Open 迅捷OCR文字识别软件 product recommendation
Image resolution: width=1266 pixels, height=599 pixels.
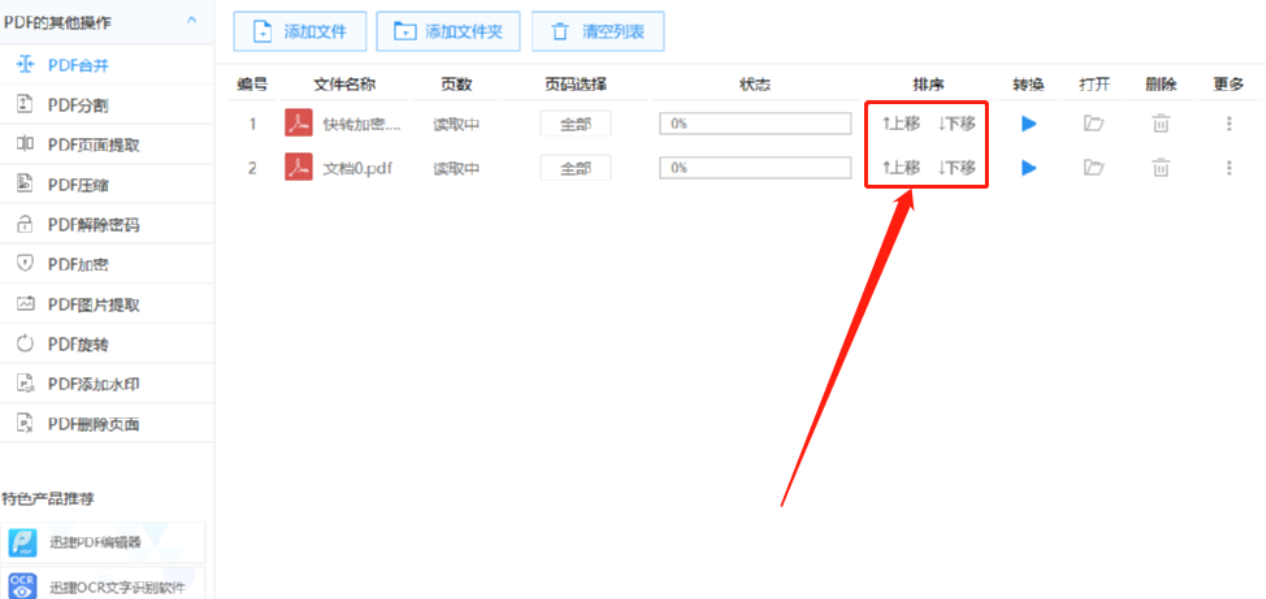coord(103,584)
